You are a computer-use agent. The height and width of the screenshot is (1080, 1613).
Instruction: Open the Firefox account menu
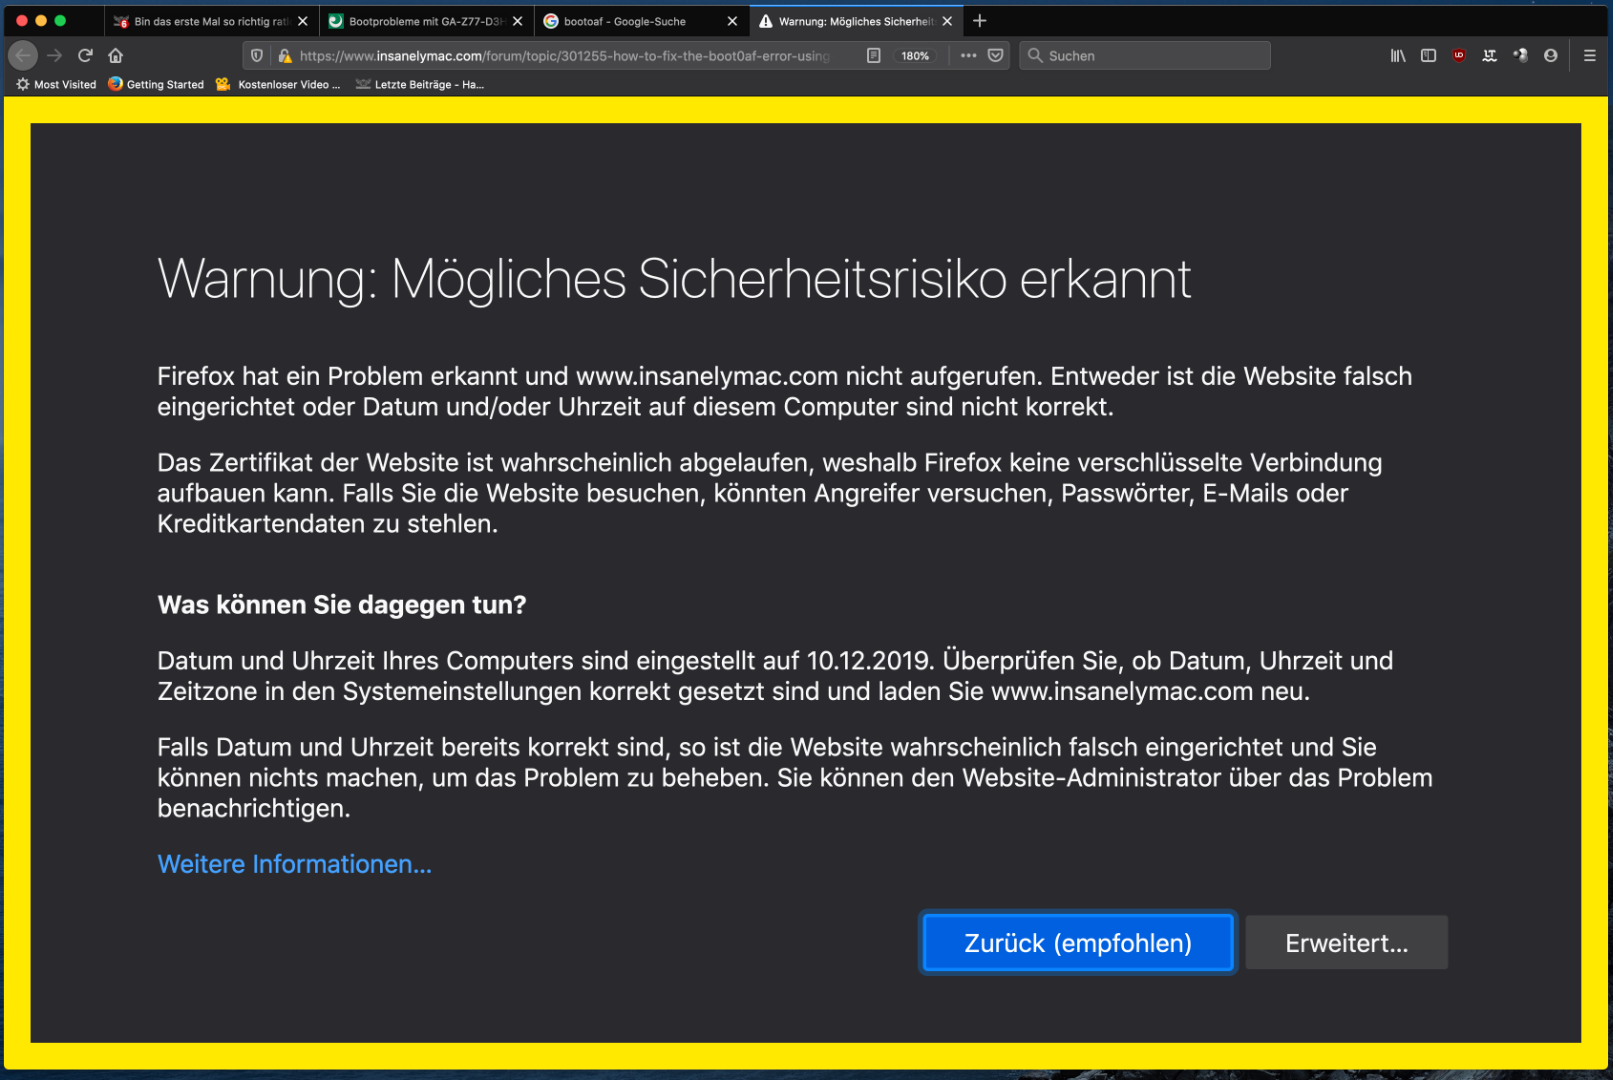click(x=1551, y=56)
